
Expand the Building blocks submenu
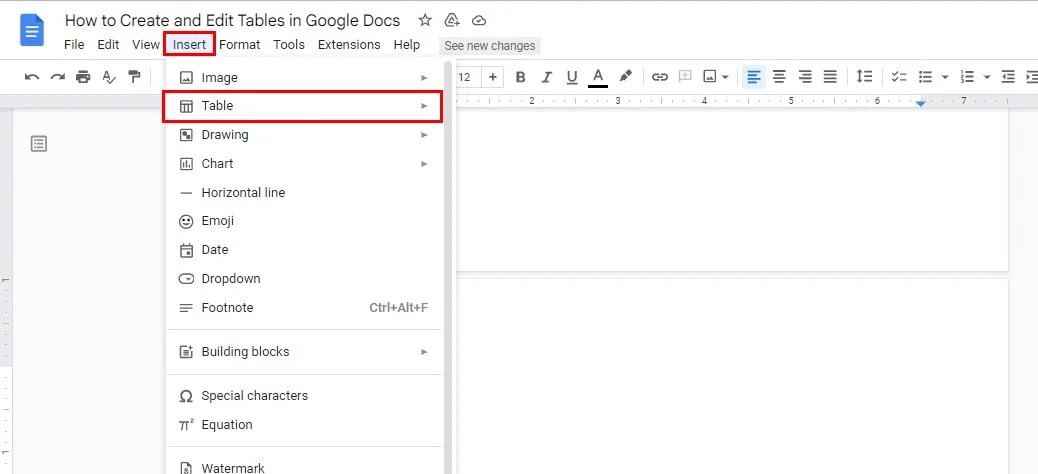click(x=305, y=352)
